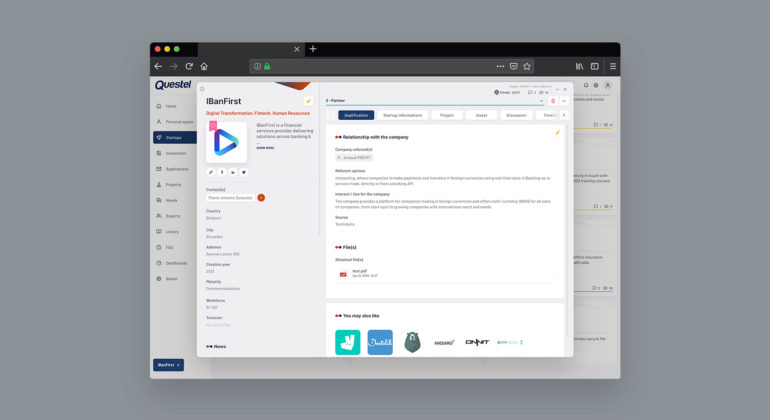The height and width of the screenshot is (420, 770).
Task: Switch to the Discussion tab
Action: (x=516, y=115)
